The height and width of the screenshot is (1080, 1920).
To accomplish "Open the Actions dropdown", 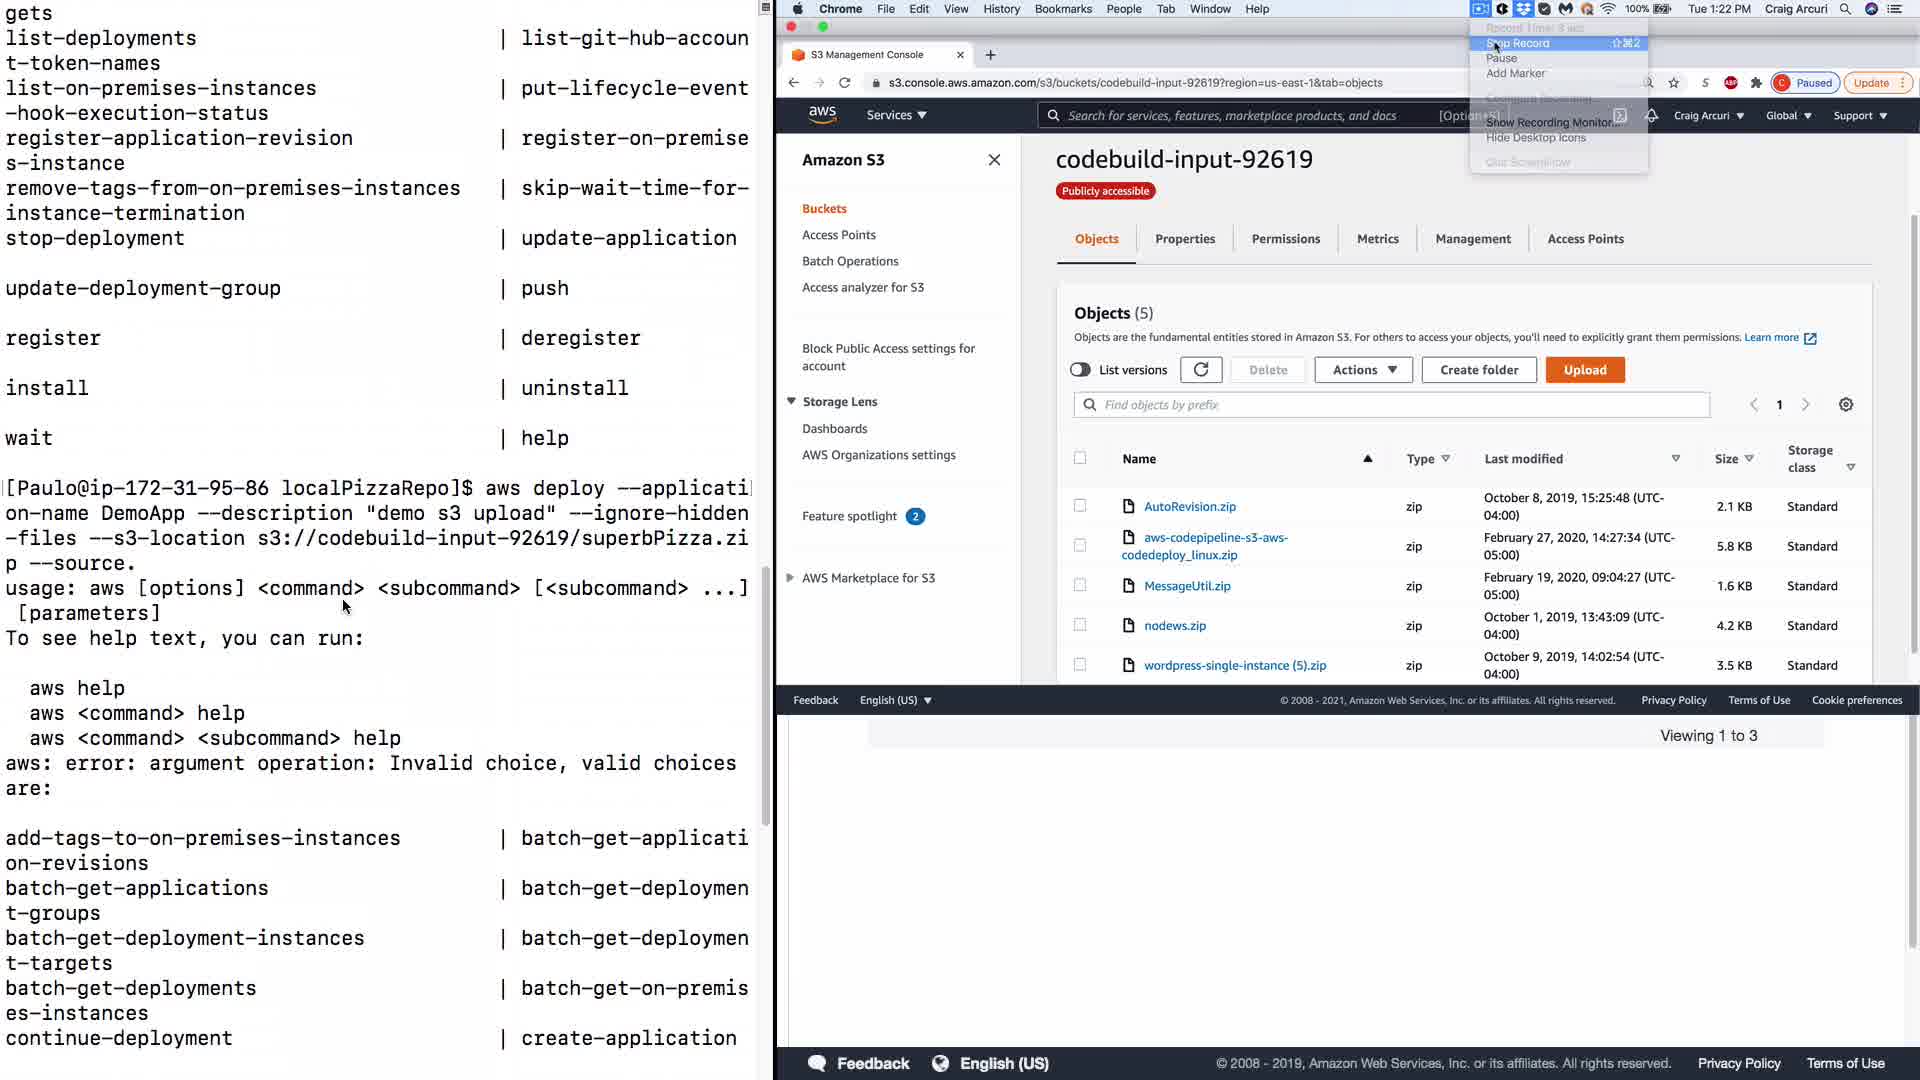I will click(x=1364, y=370).
